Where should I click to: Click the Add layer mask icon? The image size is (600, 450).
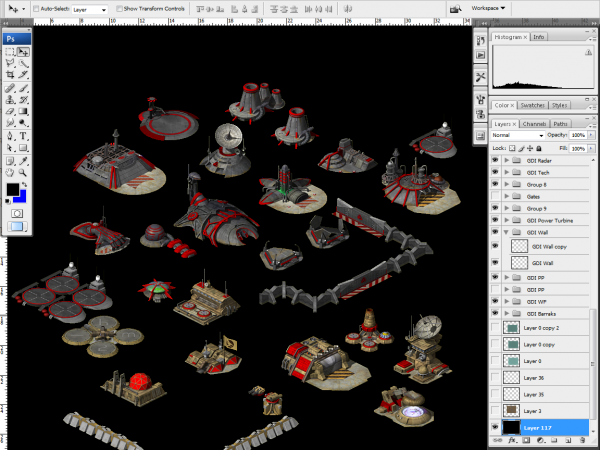click(527, 440)
